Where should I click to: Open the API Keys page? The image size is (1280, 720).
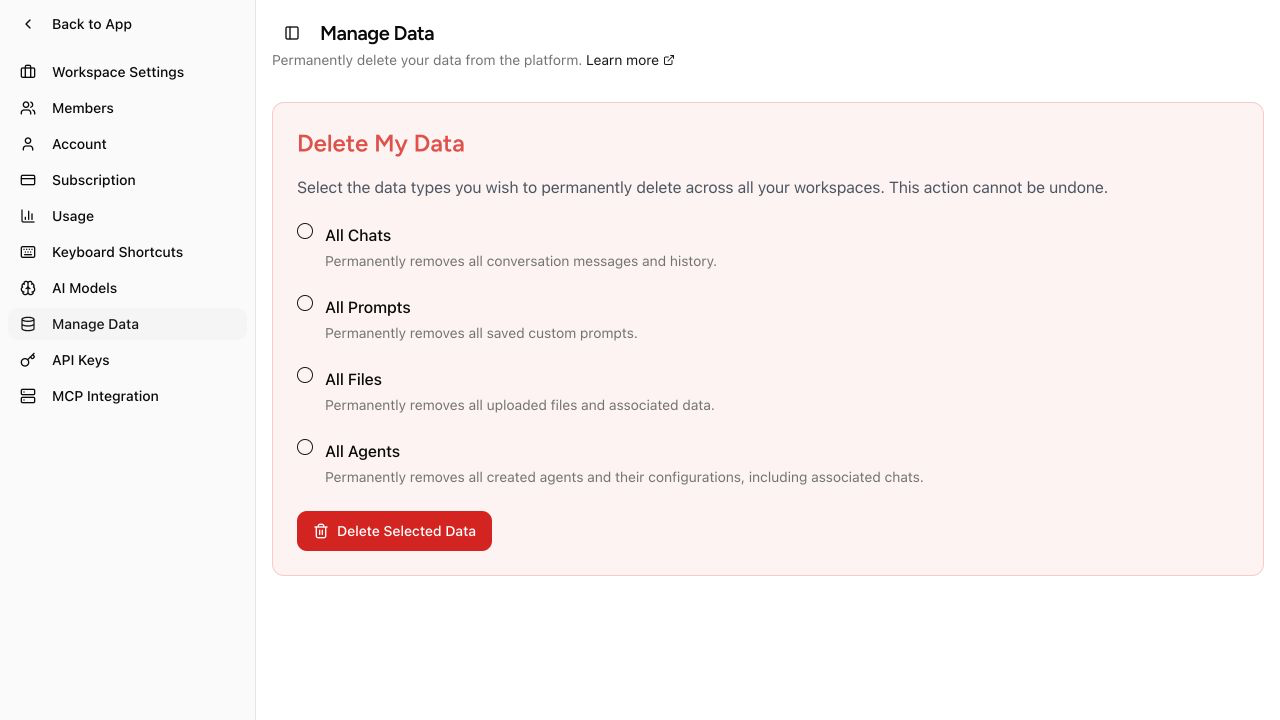pos(127,360)
